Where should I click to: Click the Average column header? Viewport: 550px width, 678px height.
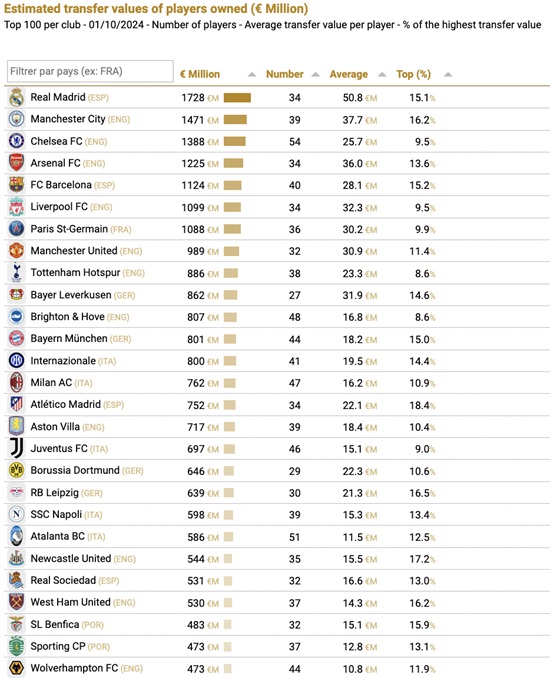click(x=349, y=74)
